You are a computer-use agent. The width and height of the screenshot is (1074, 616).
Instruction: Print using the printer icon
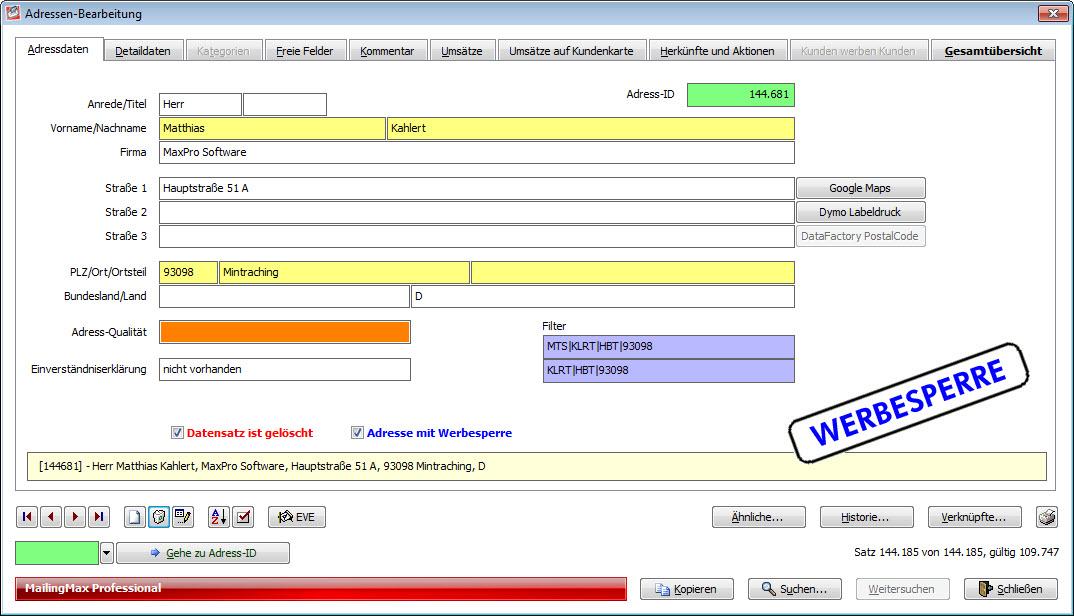1046,517
